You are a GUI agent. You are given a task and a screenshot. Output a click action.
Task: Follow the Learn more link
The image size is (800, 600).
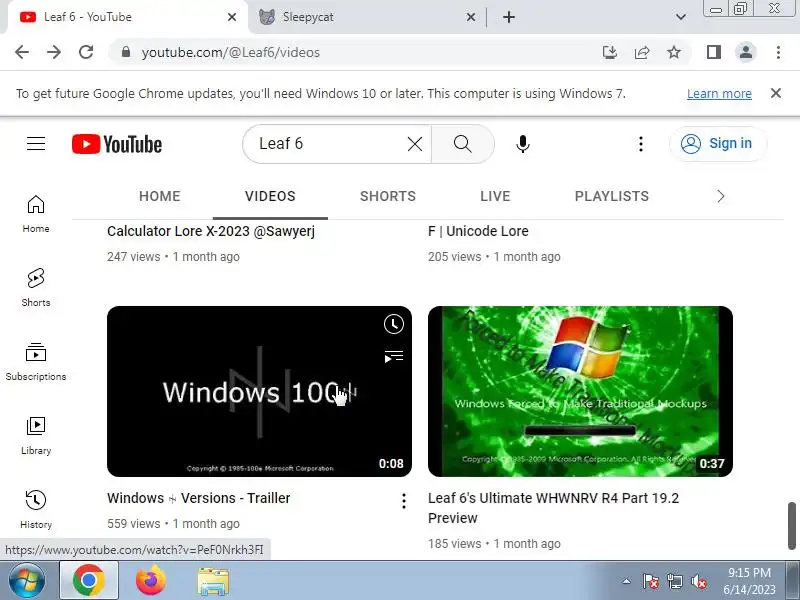(719, 94)
